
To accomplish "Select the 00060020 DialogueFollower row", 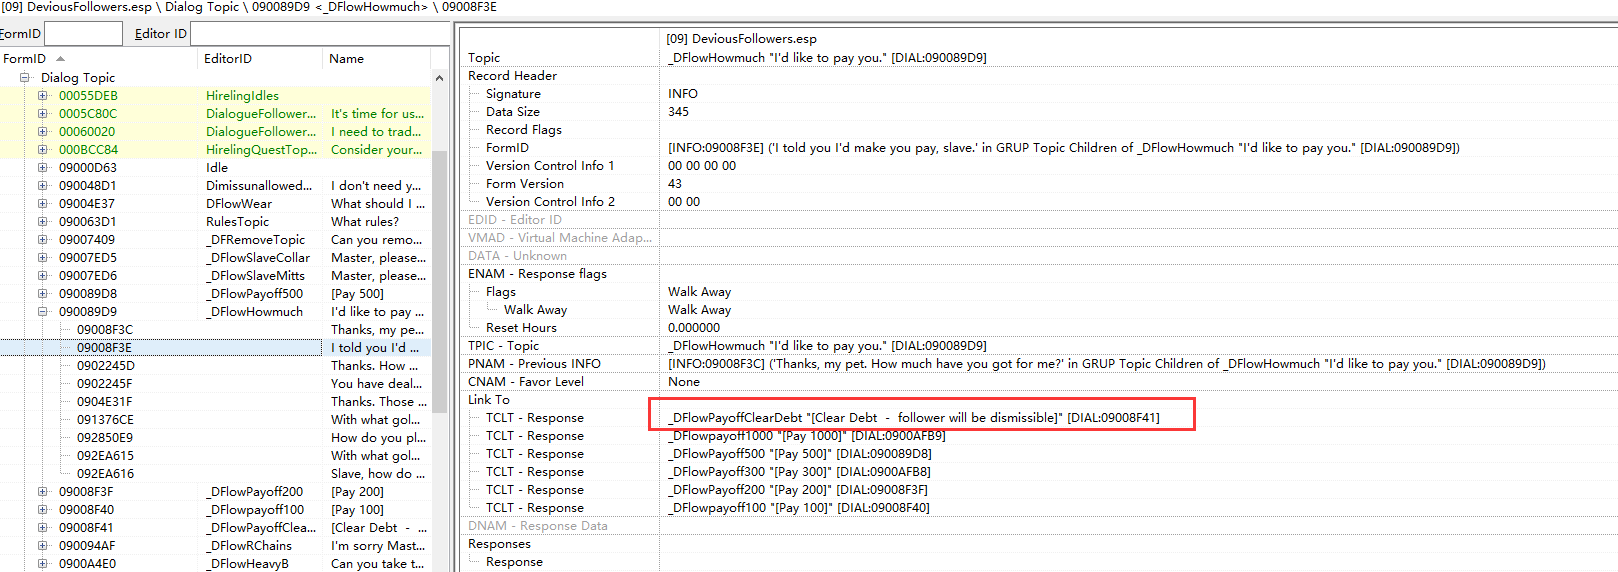I will [215, 131].
